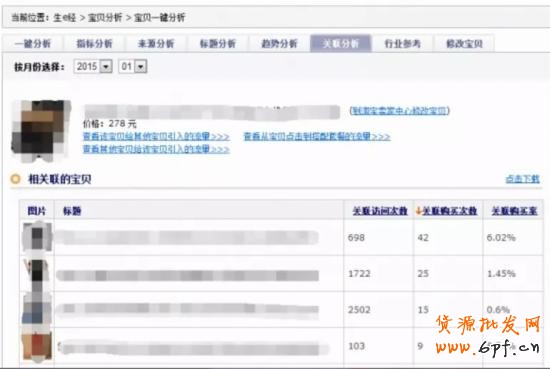Viewport: 550px width, 369px height.
Task: Select the 标题分析 tab
Action: click(x=218, y=43)
